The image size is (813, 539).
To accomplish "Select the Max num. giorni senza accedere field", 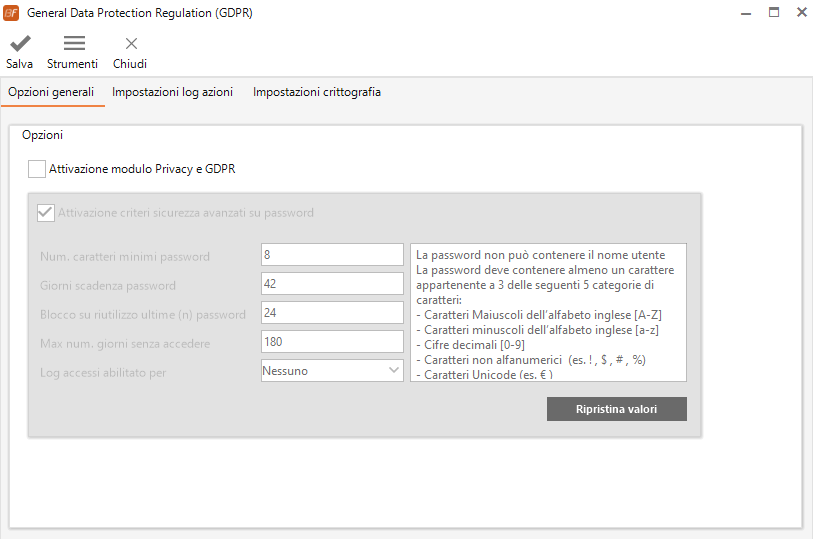I will 332,342.
